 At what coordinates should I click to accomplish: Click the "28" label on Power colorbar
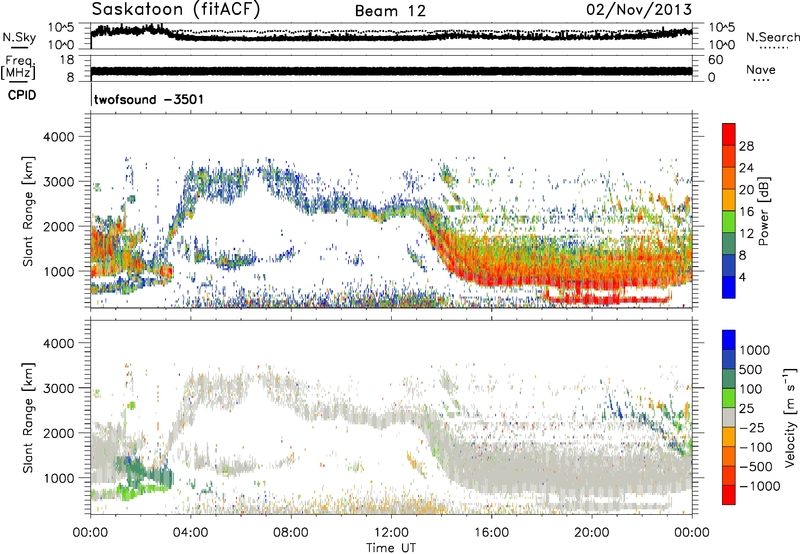746,146
